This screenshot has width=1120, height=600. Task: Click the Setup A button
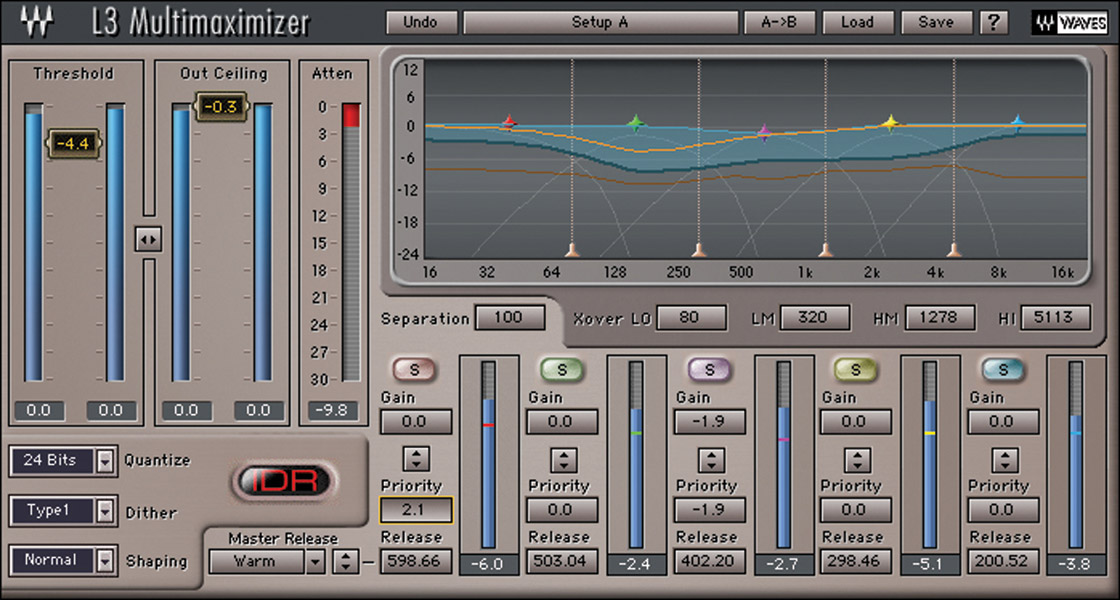[x=600, y=22]
